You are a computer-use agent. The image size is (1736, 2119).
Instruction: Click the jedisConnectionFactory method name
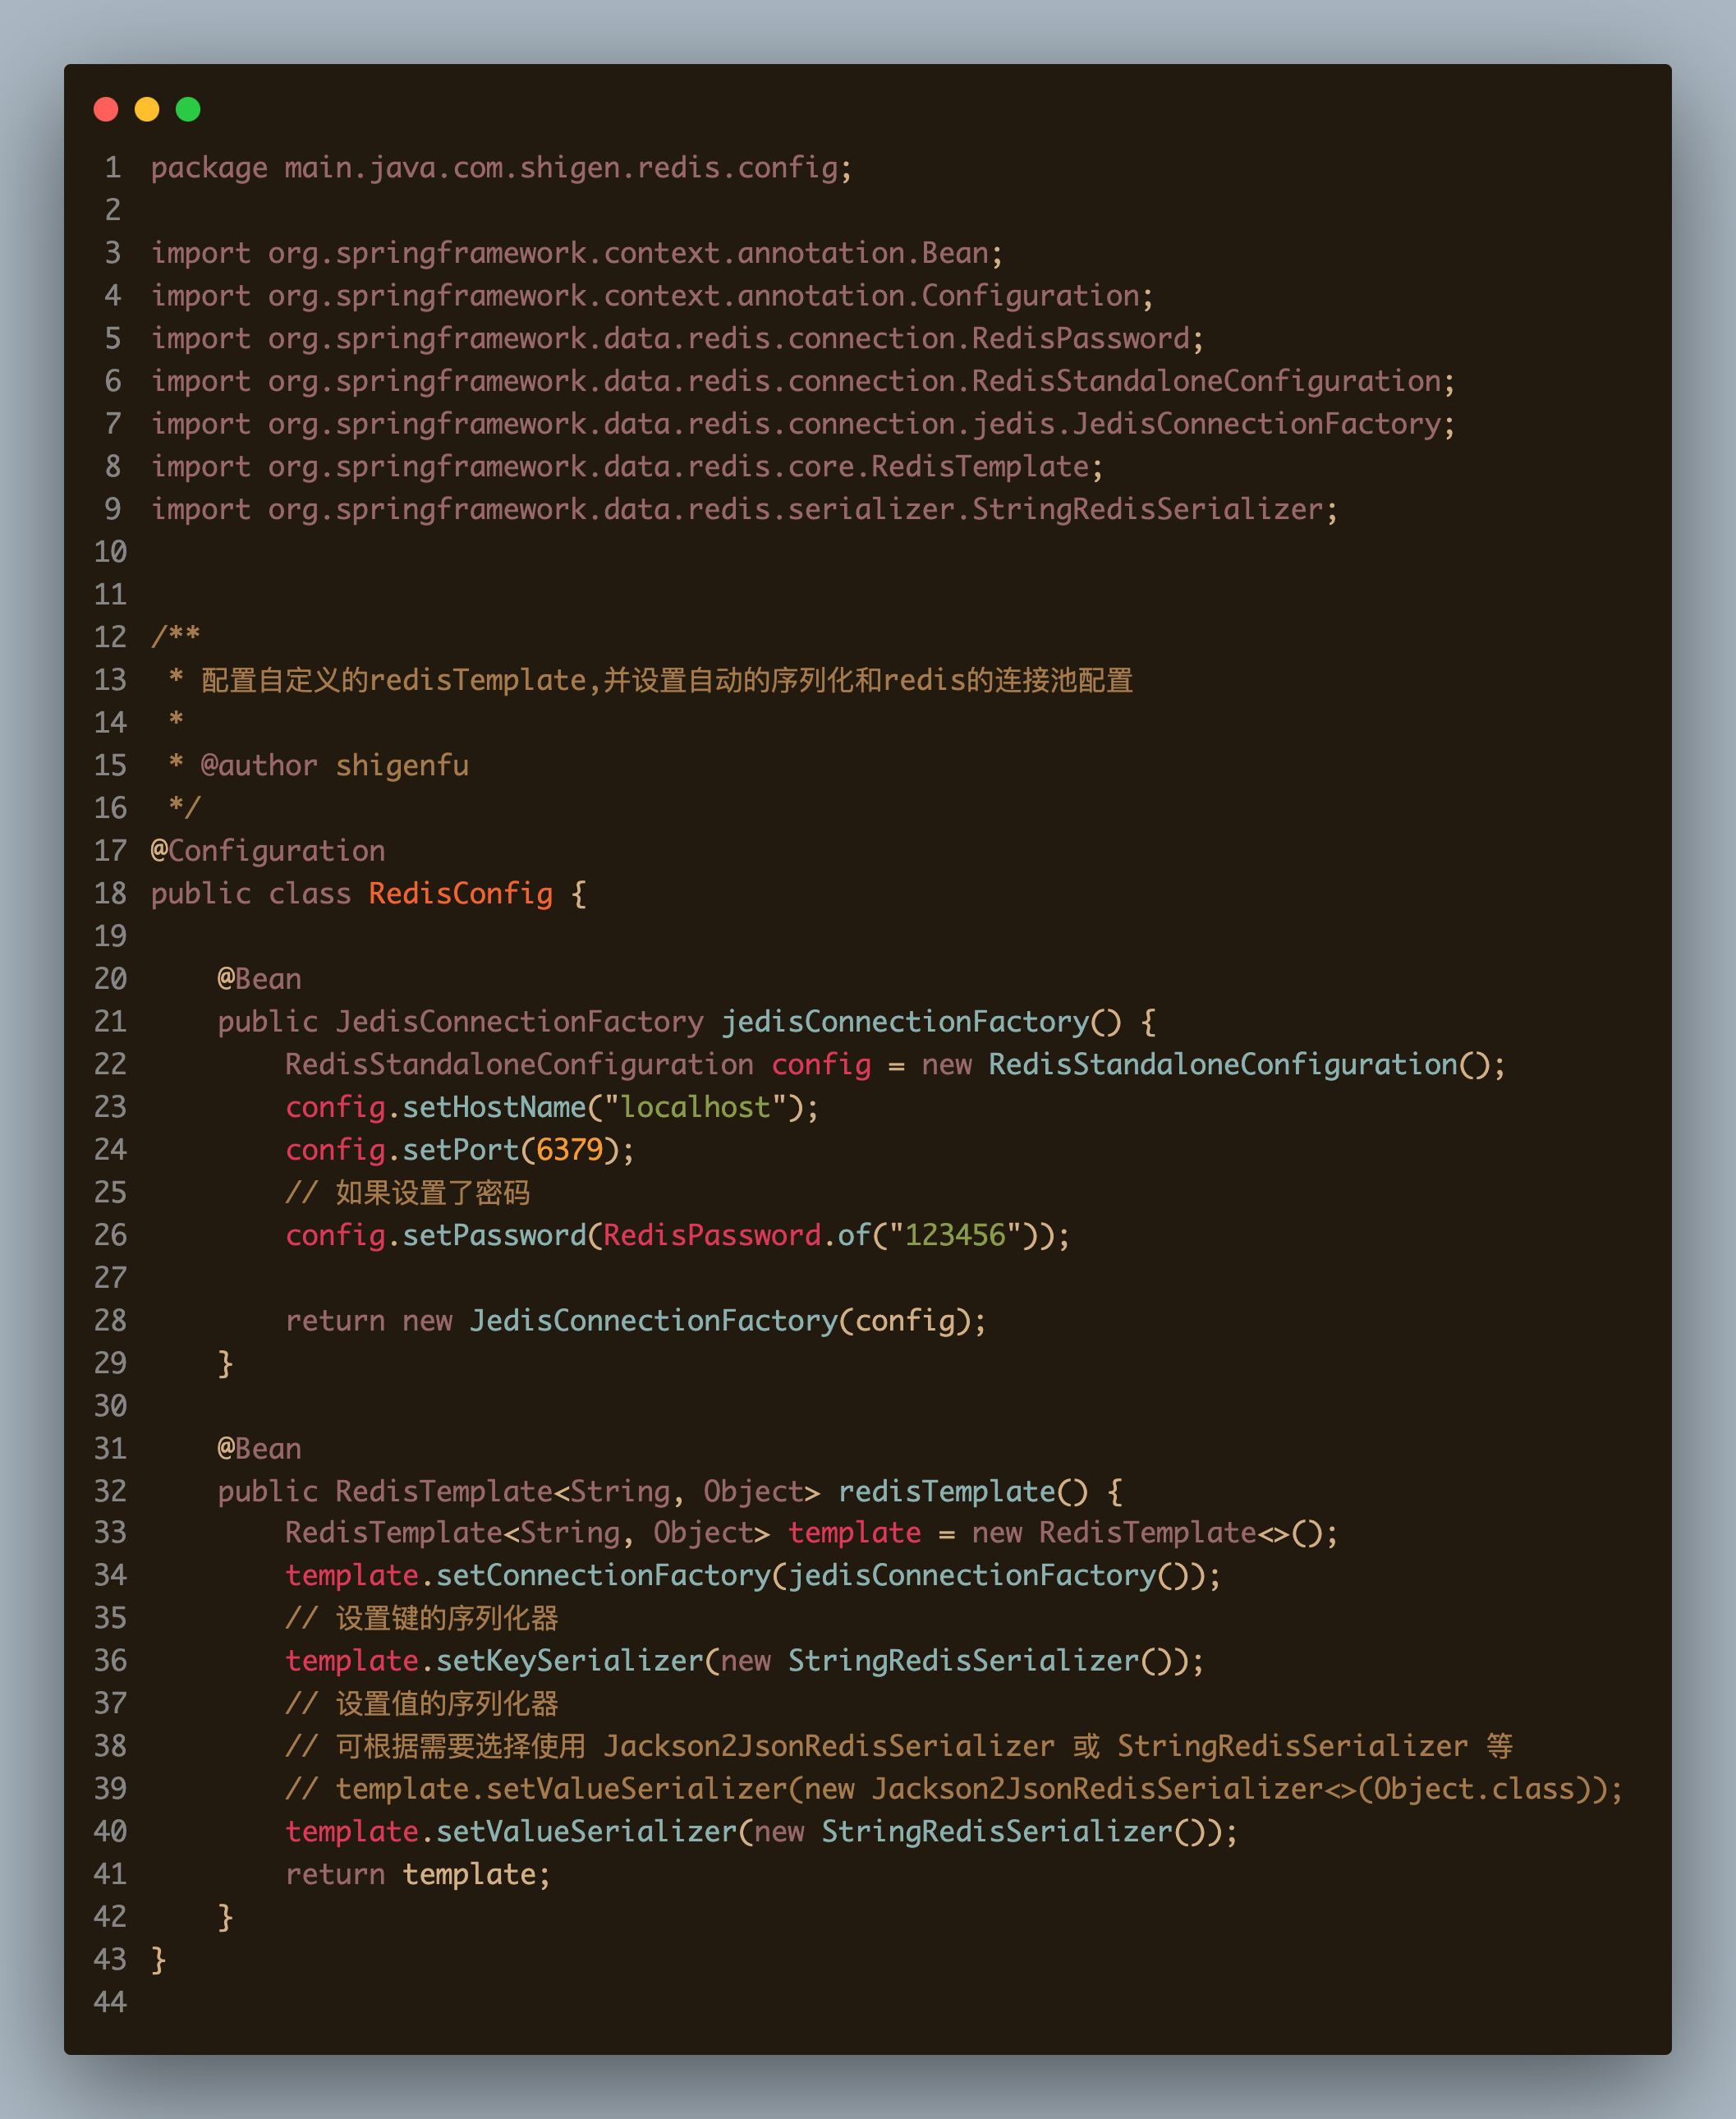pyautogui.click(x=905, y=1021)
